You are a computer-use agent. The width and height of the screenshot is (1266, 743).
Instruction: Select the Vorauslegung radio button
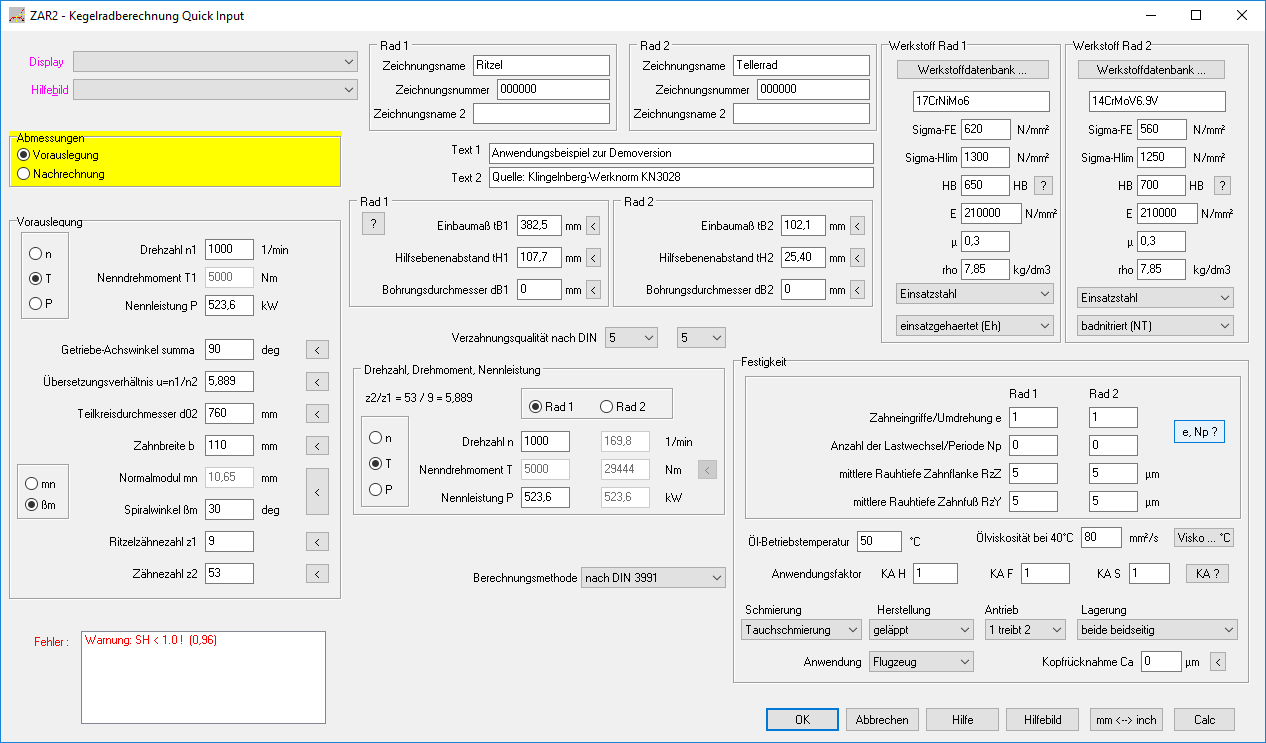[58, 155]
